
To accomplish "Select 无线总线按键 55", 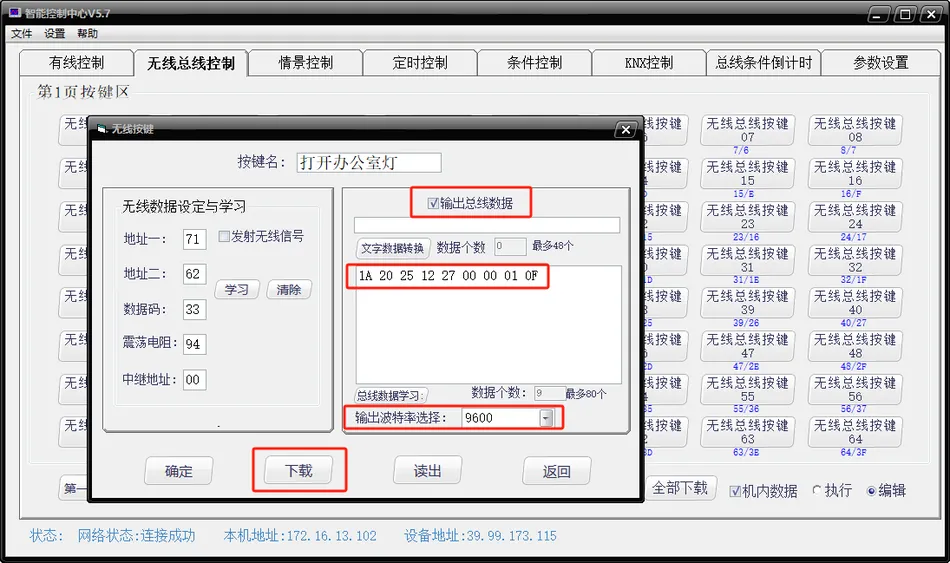I will coord(748,390).
